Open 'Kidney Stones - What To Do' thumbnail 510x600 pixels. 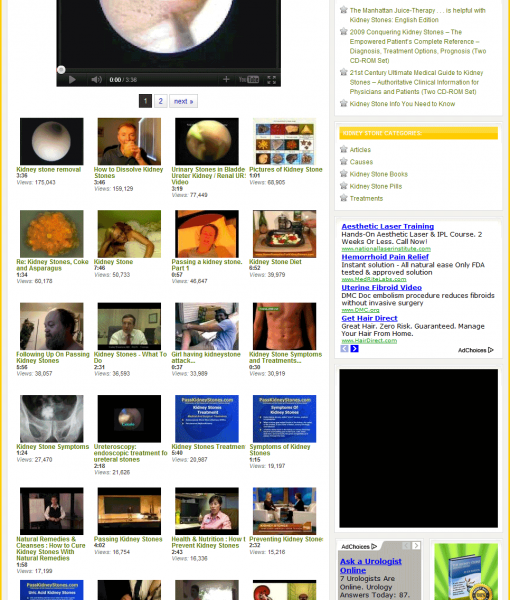pyautogui.click(x=129, y=326)
